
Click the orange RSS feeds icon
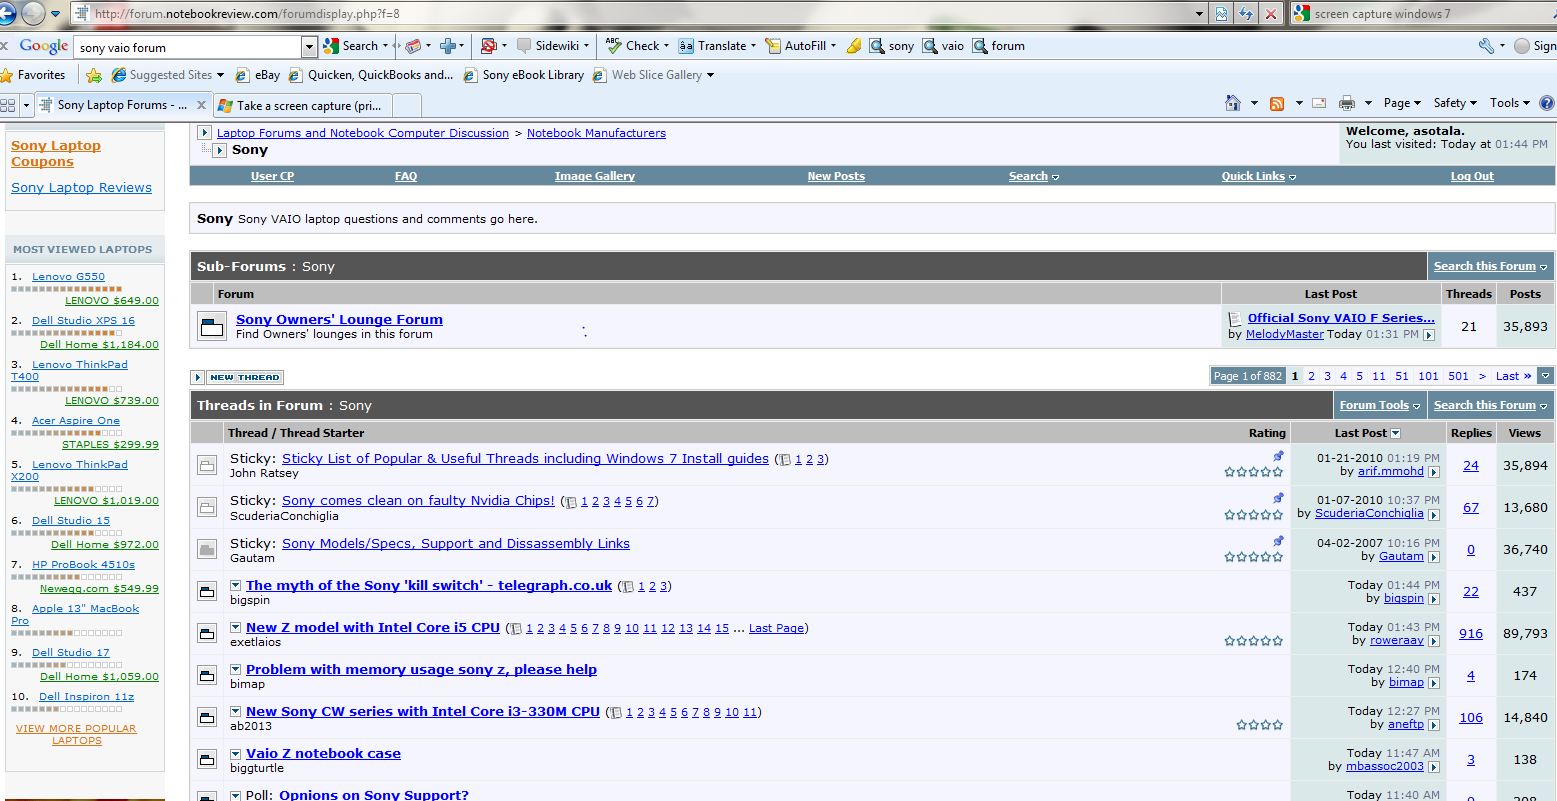1277,103
